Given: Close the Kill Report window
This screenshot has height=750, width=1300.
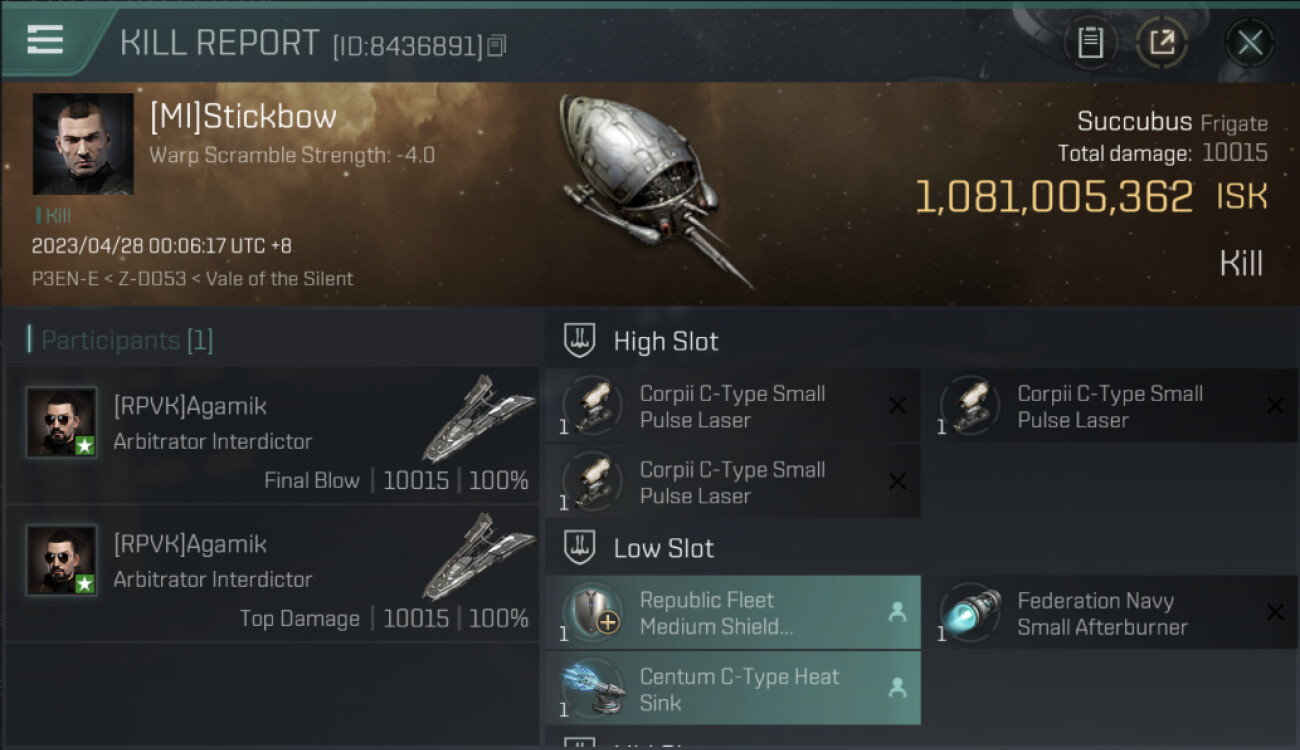Looking at the screenshot, I should coord(1250,43).
